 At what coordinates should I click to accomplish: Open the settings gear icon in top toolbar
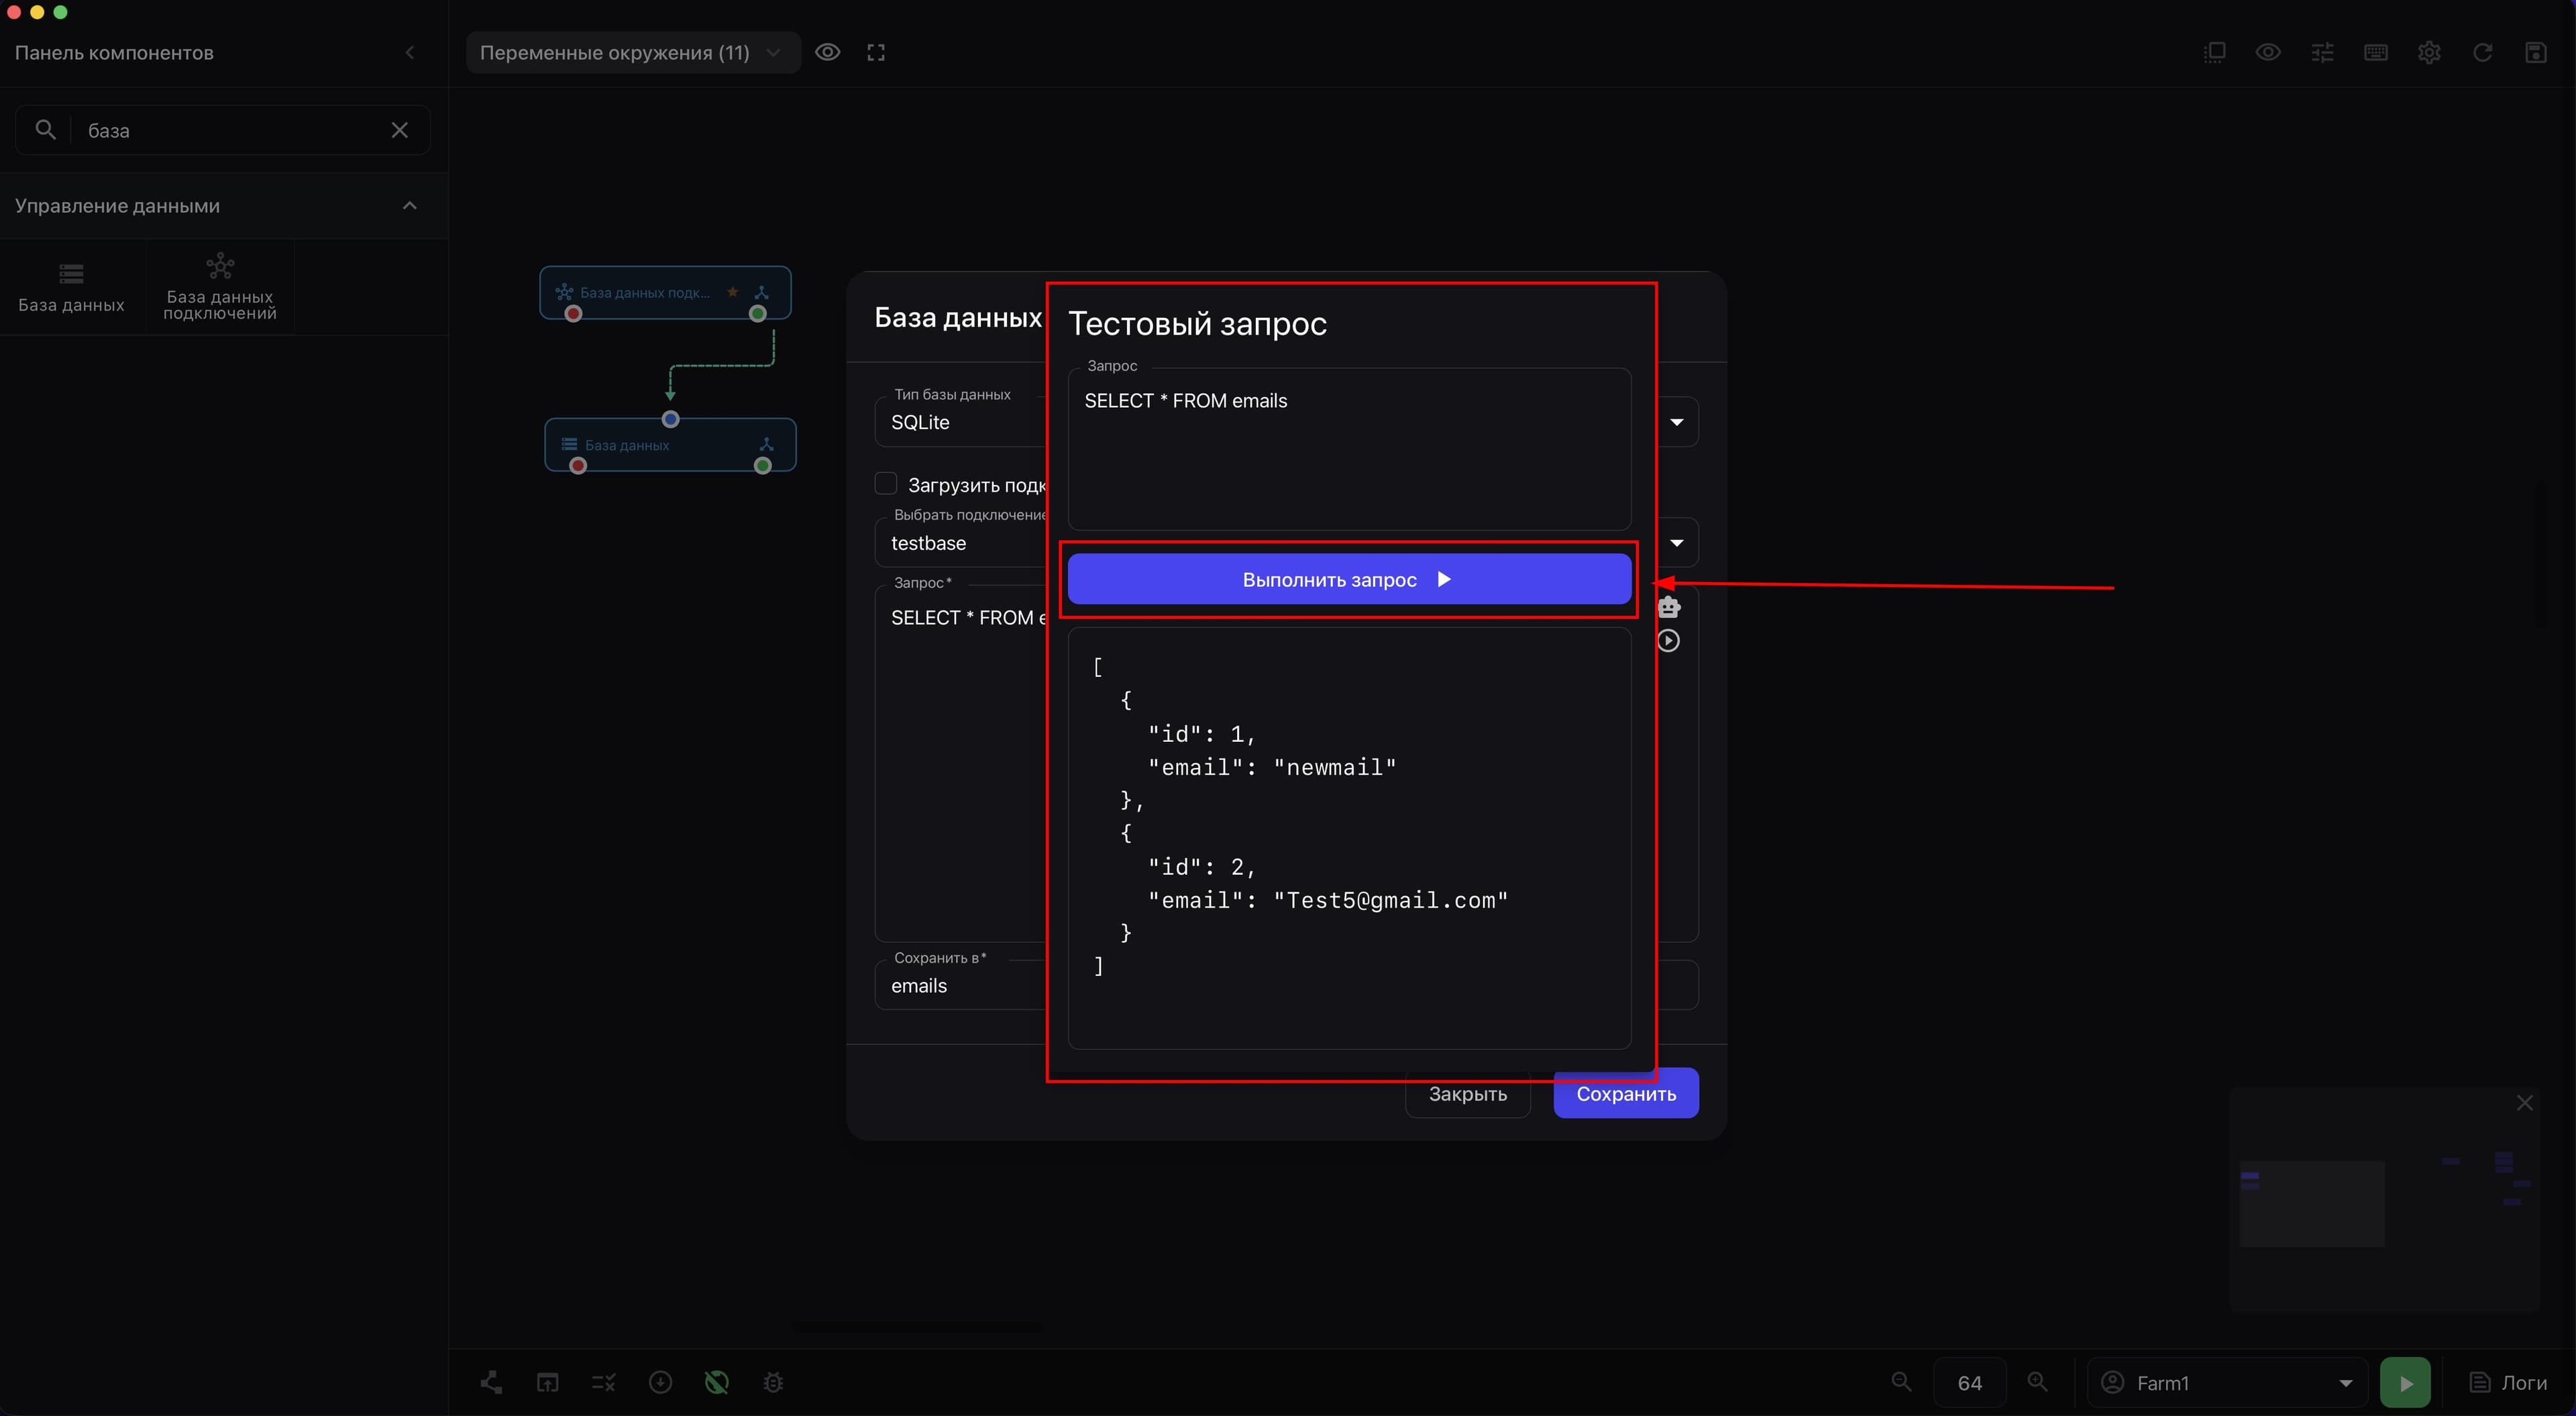pos(2429,53)
